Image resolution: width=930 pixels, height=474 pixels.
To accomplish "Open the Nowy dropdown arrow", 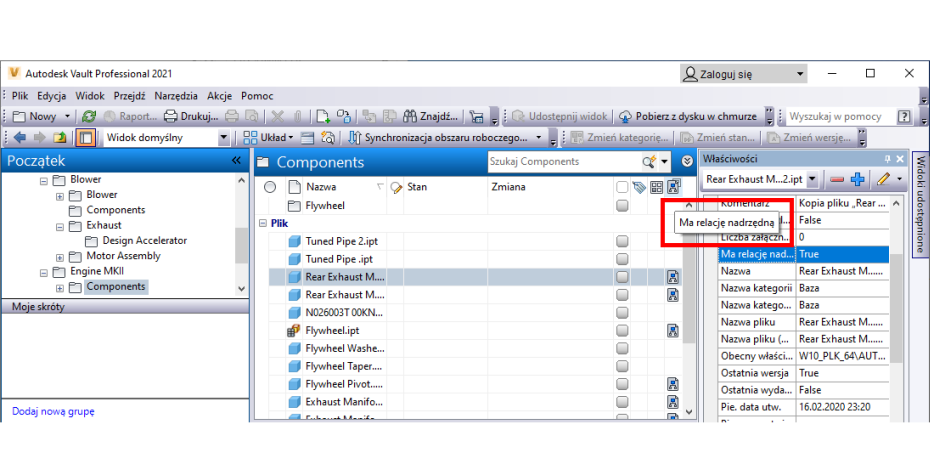I will [67, 116].
